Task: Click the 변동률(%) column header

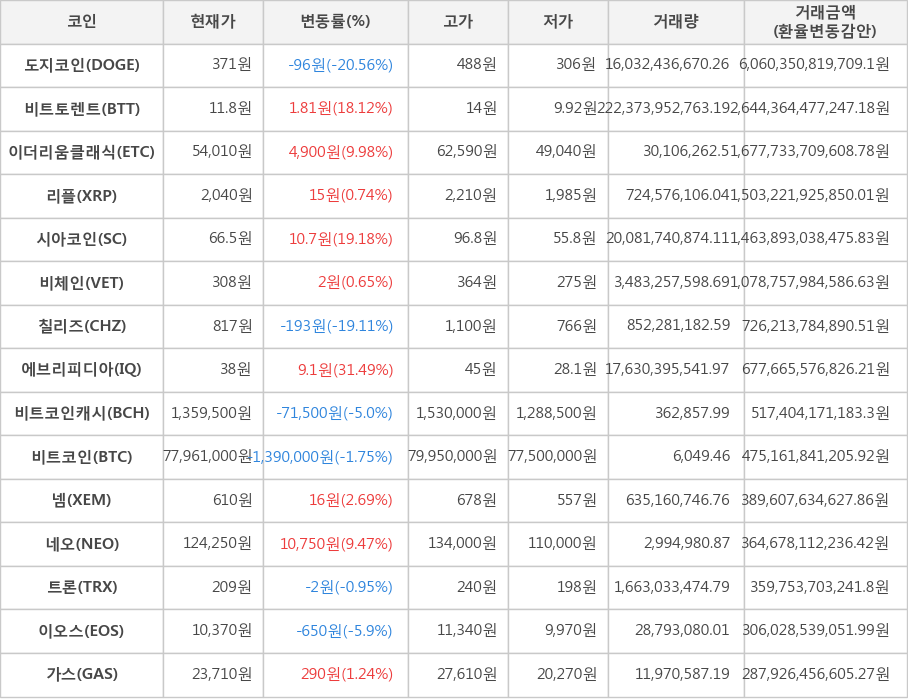Action: 335,21
